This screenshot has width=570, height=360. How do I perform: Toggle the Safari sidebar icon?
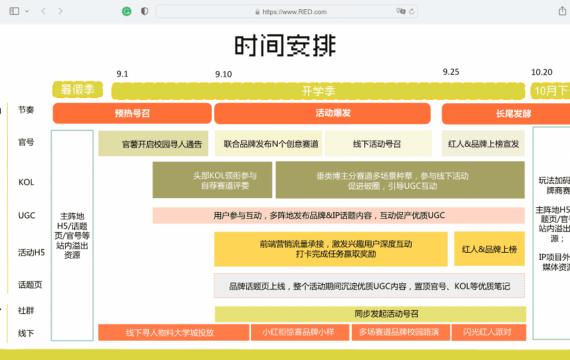pos(14,11)
